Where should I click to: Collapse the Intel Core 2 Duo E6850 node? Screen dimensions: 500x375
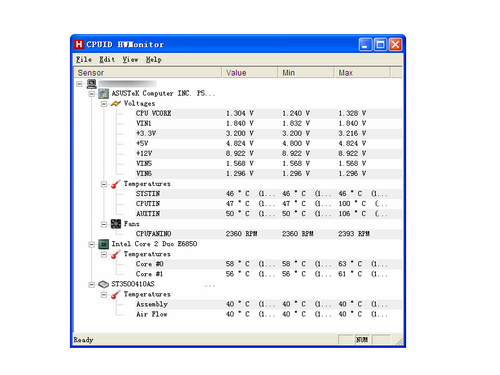92,244
